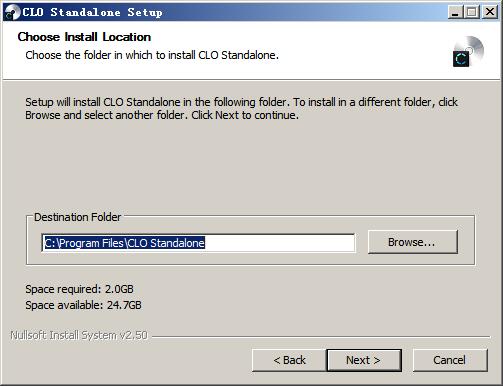Click the Choose Install Location heading
The height and width of the screenshot is (386, 503).
pyautogui.click(x=84, y=37)
